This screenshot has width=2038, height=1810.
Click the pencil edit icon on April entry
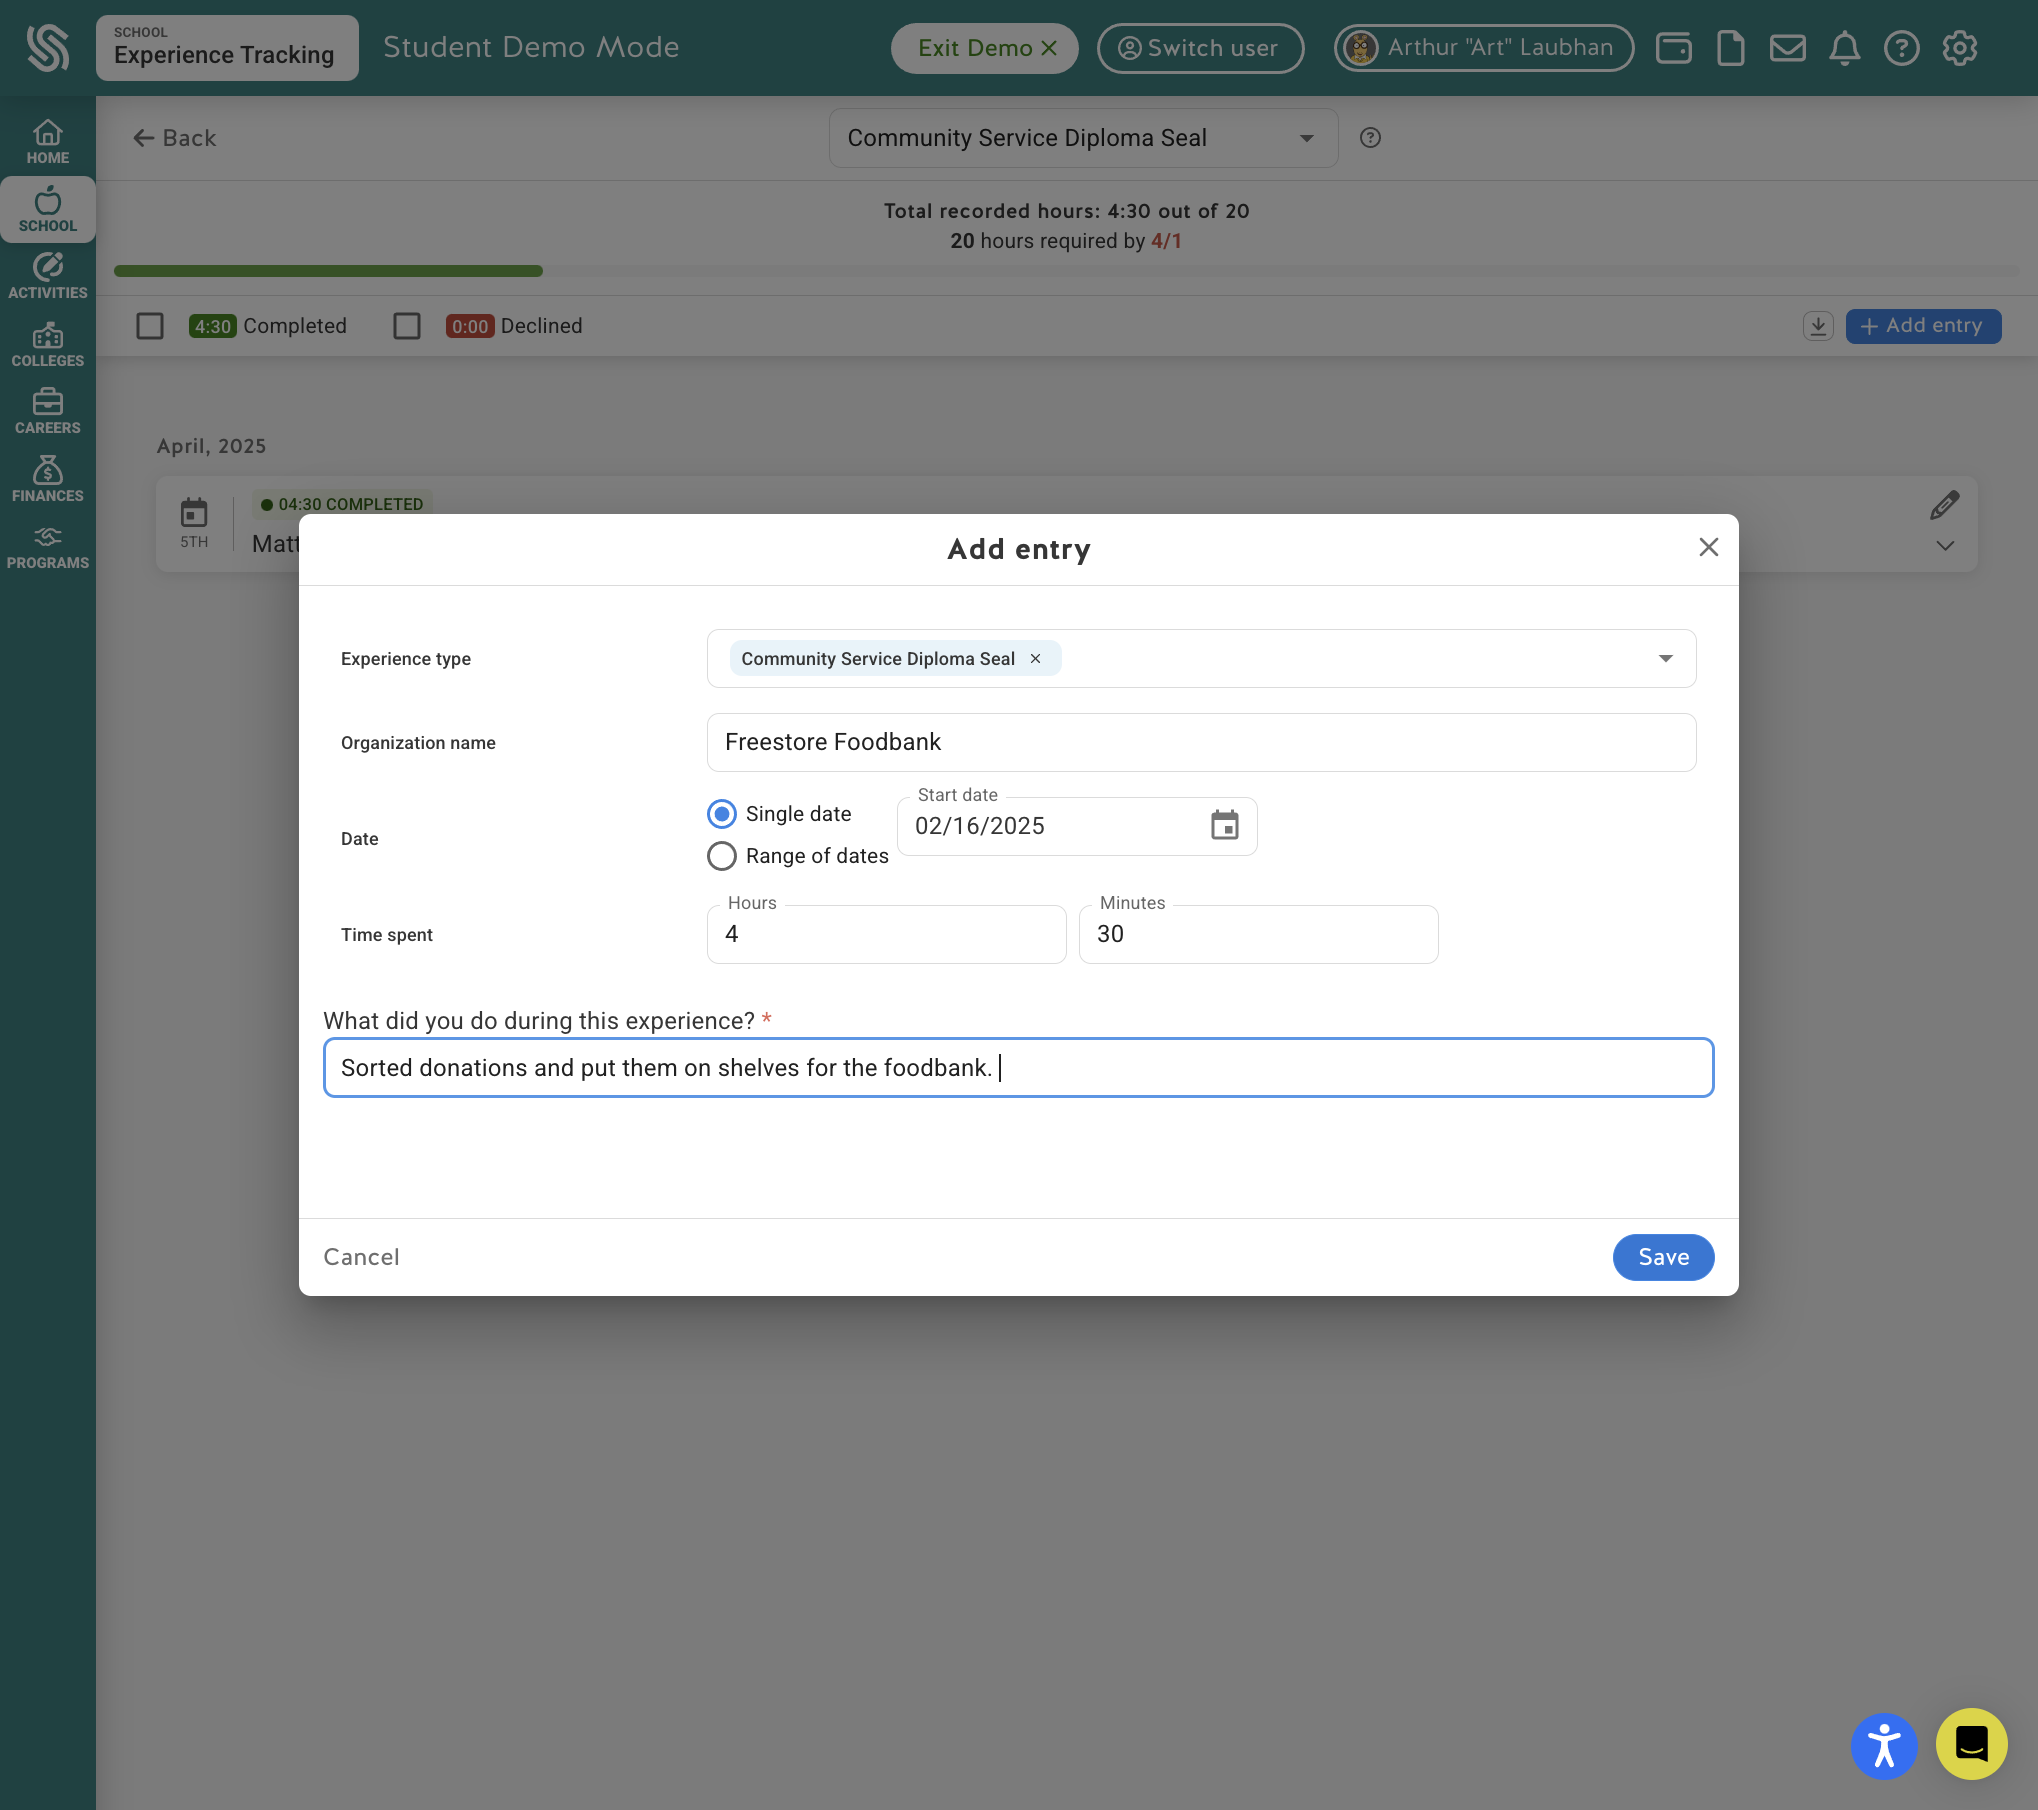click(1944, 505)
